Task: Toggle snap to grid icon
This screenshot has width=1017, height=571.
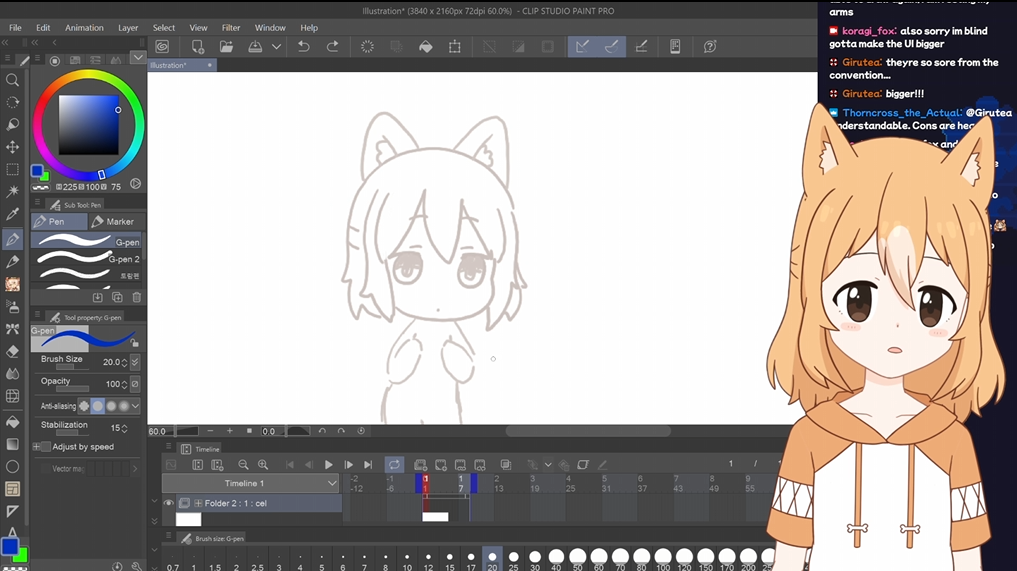Action: coord(641,46)
